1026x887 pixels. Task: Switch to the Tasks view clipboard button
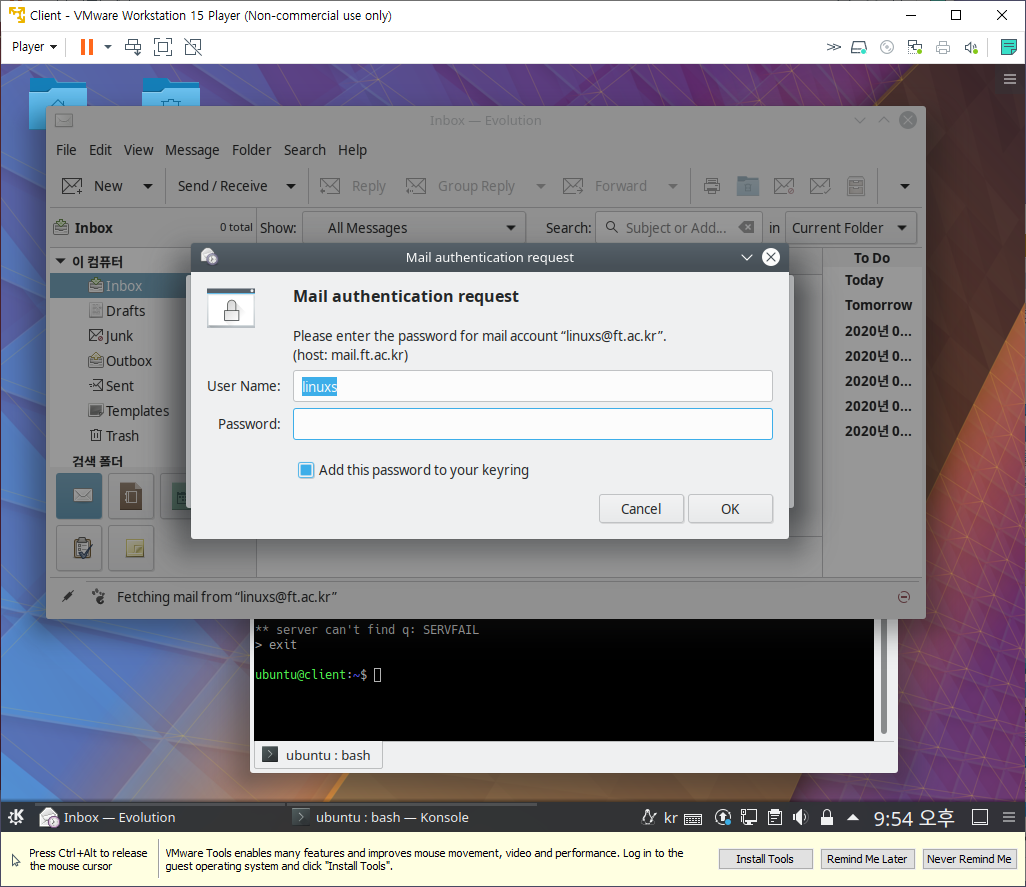[79, 548]
